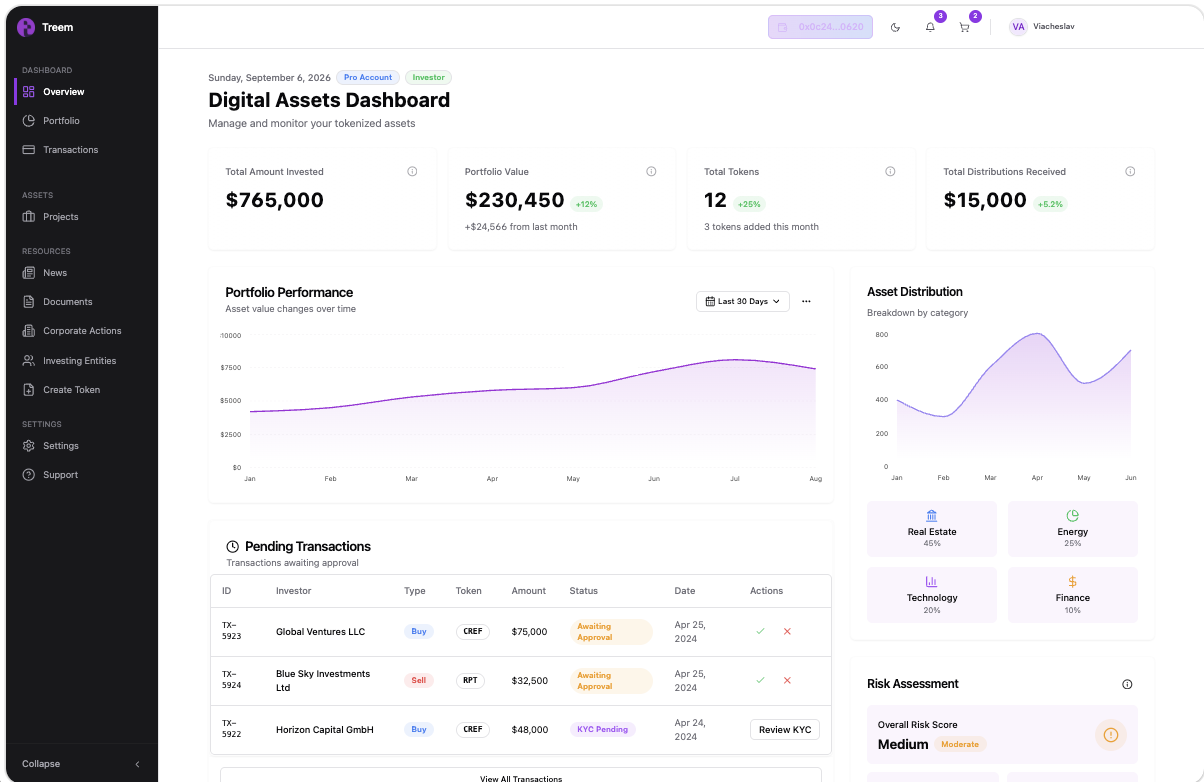Image resolution: width=1204 pixels, height=782 pixels.
Task: Click the $48,000 amount cell
Action: pyautogui.click(x=529, y=730)
